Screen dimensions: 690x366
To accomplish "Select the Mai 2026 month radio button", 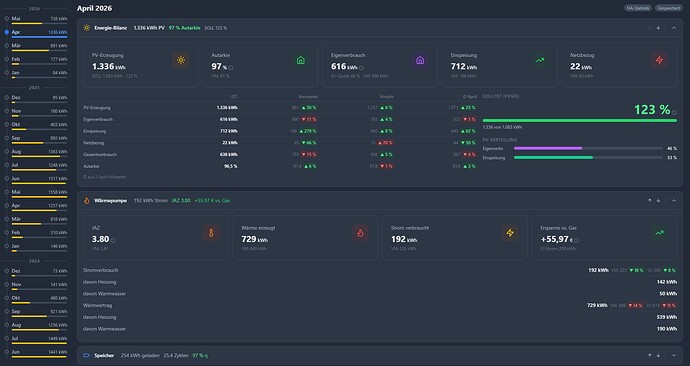I will [7, 18].
